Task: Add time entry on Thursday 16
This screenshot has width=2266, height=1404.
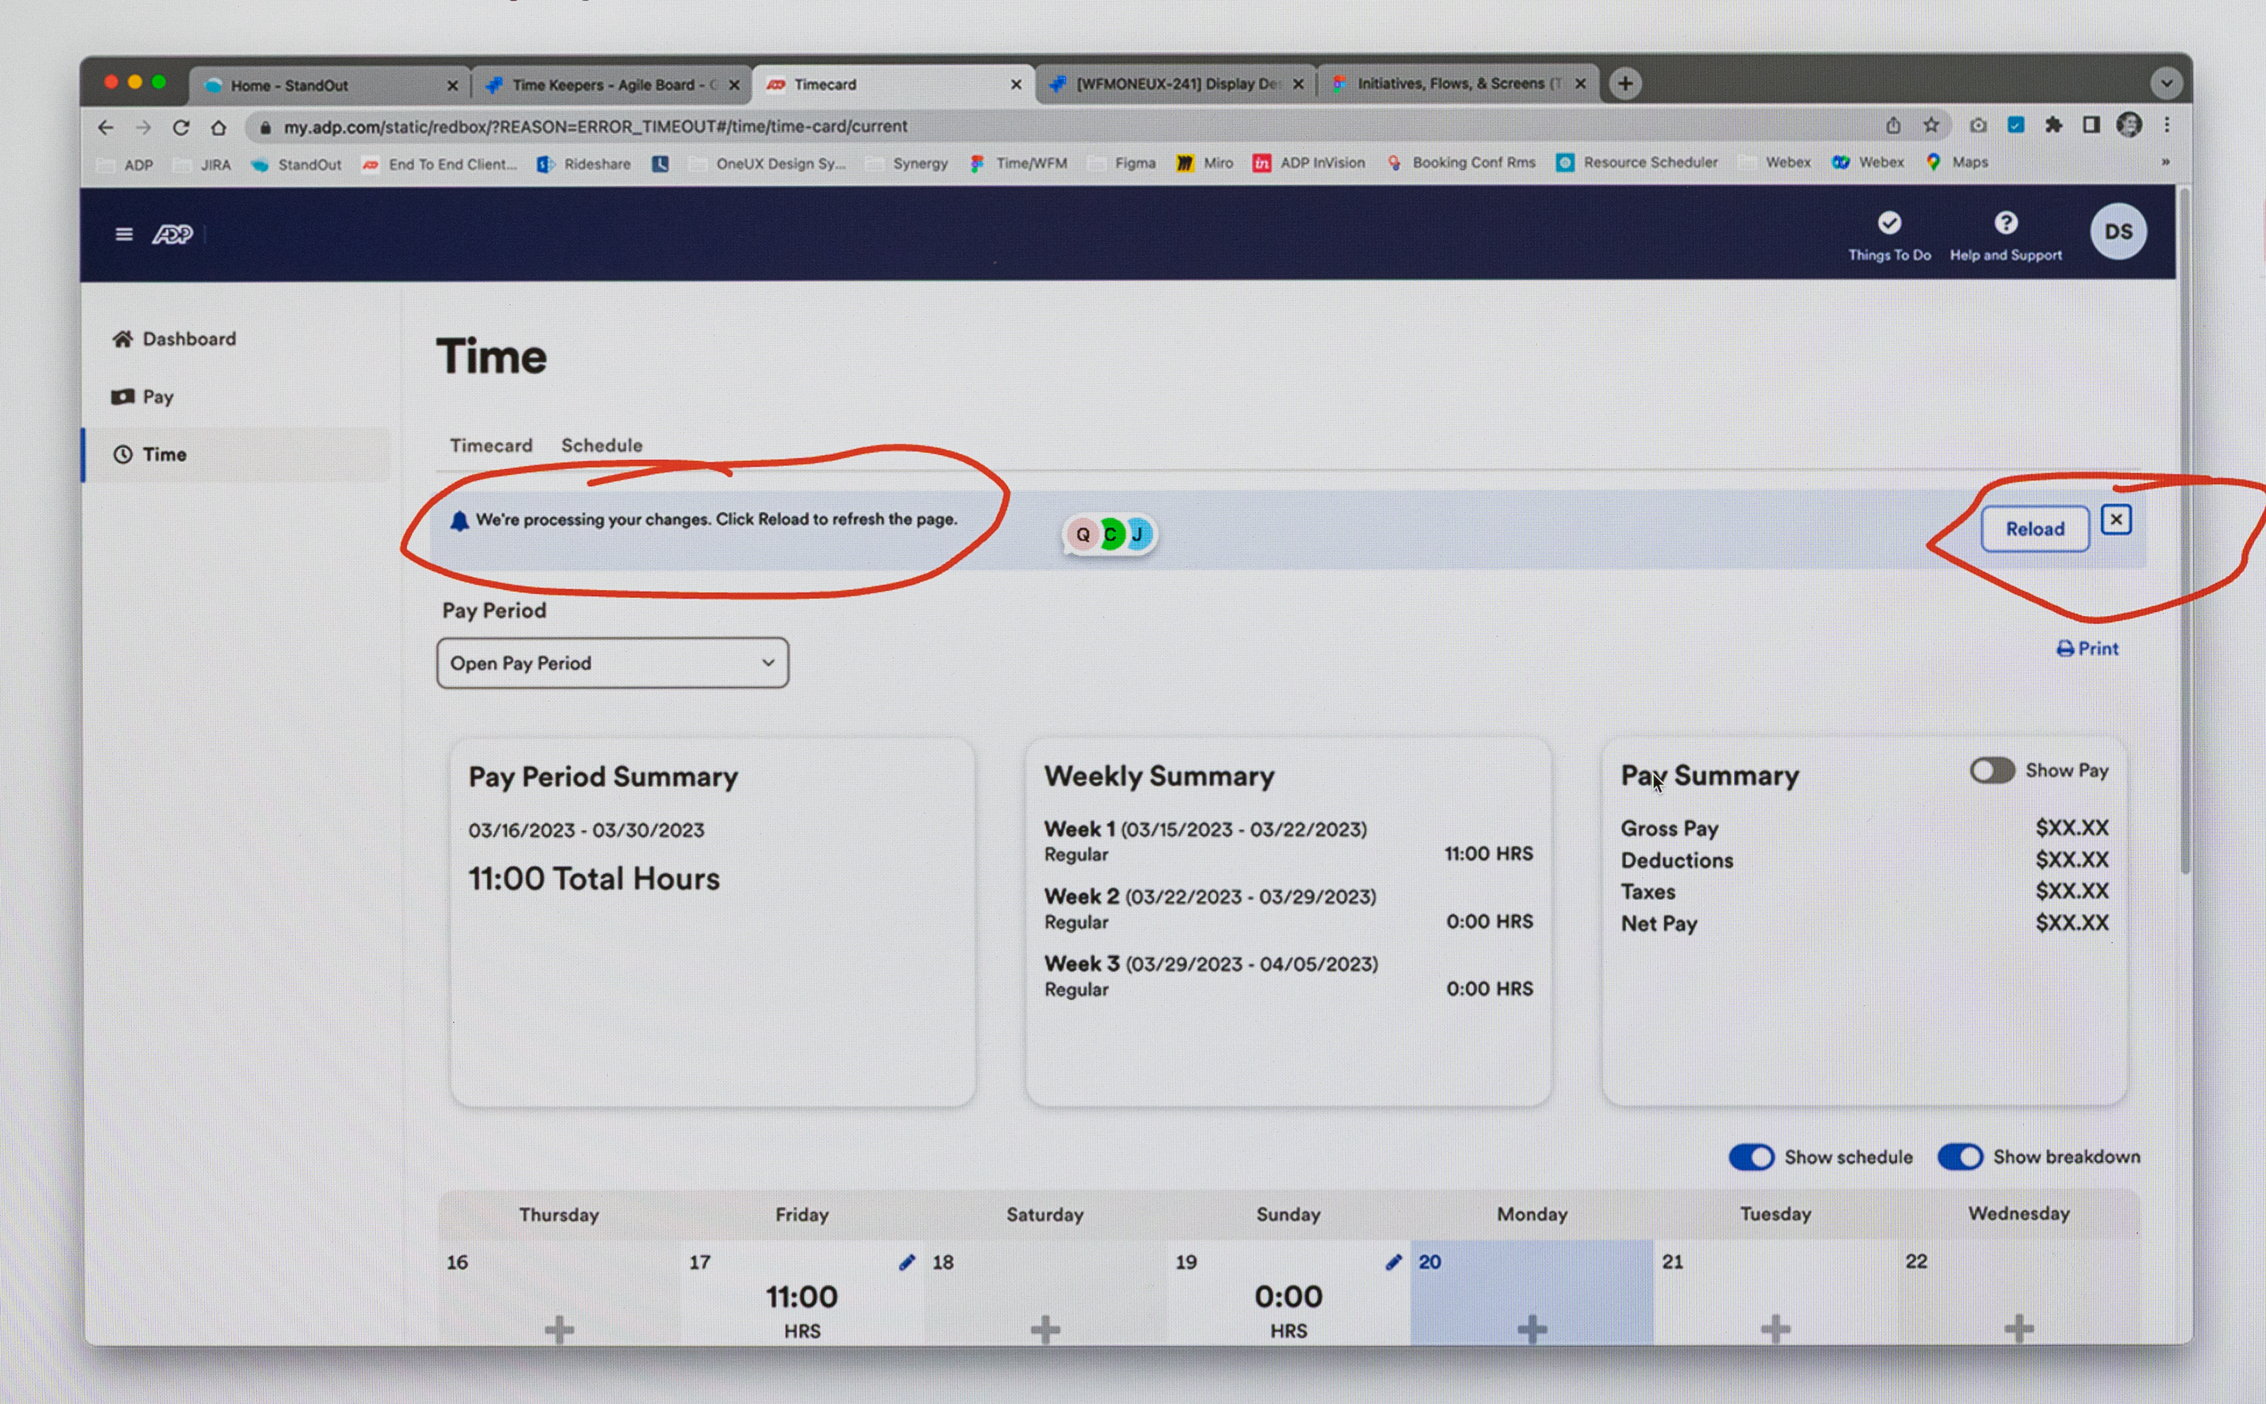Action: coord(559,1329)
